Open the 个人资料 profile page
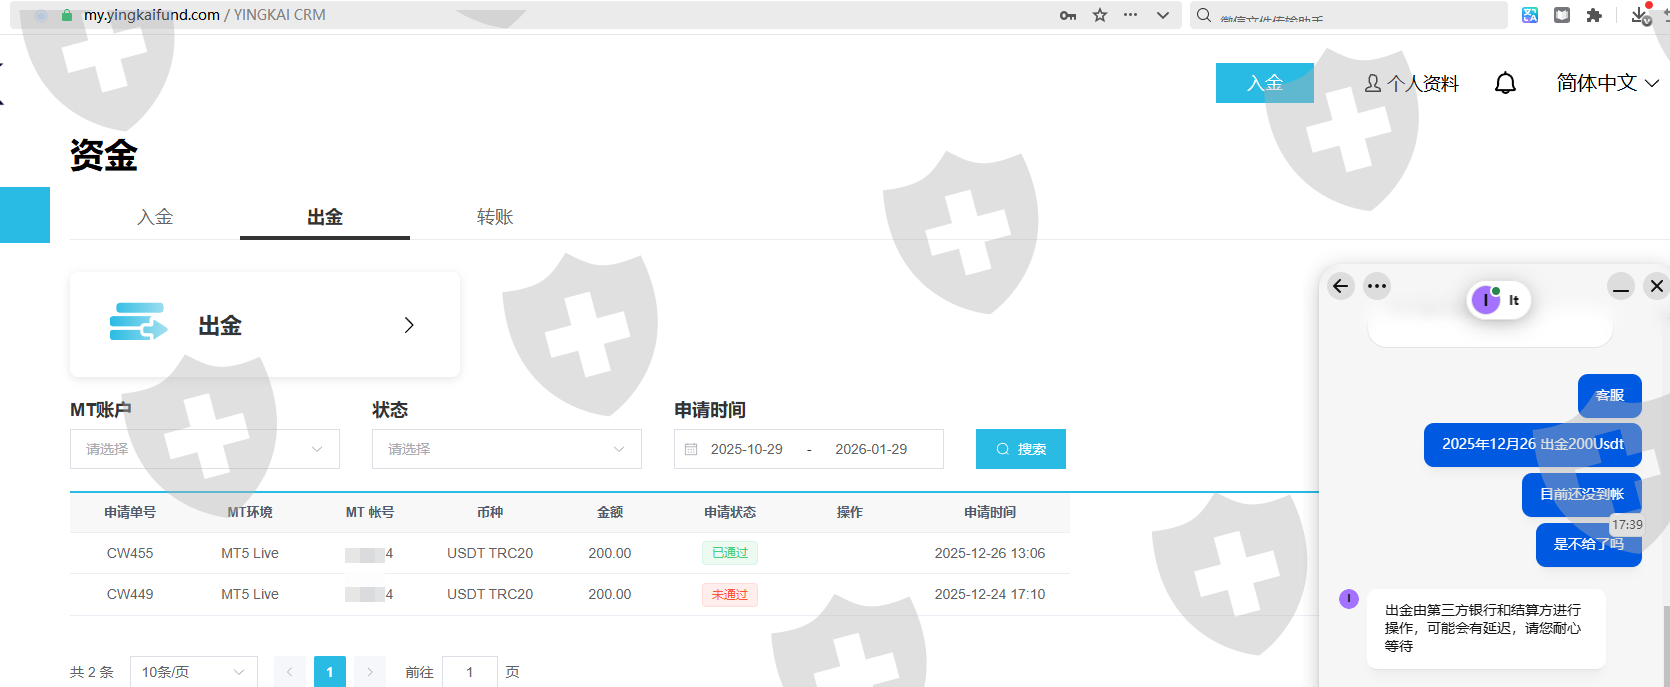 pyautogui.click(x=1412, y=83)
